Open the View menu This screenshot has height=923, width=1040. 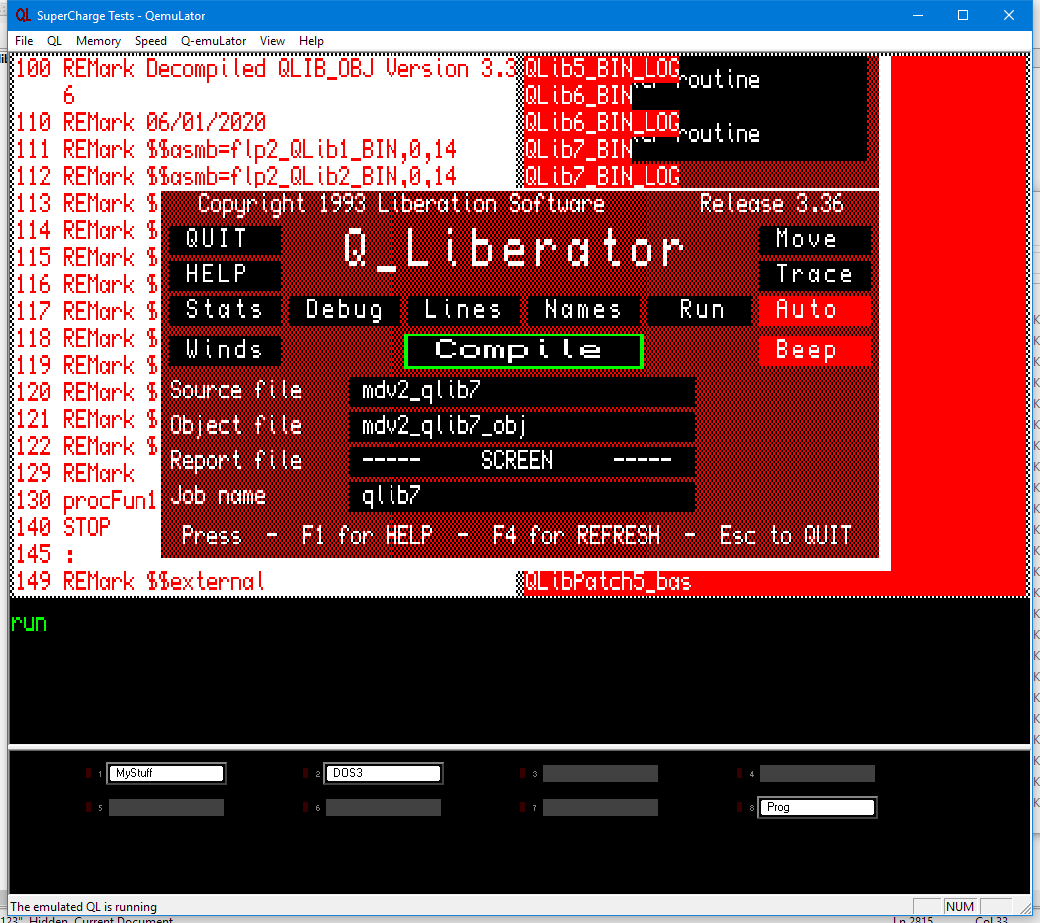(x=272, y=41)
